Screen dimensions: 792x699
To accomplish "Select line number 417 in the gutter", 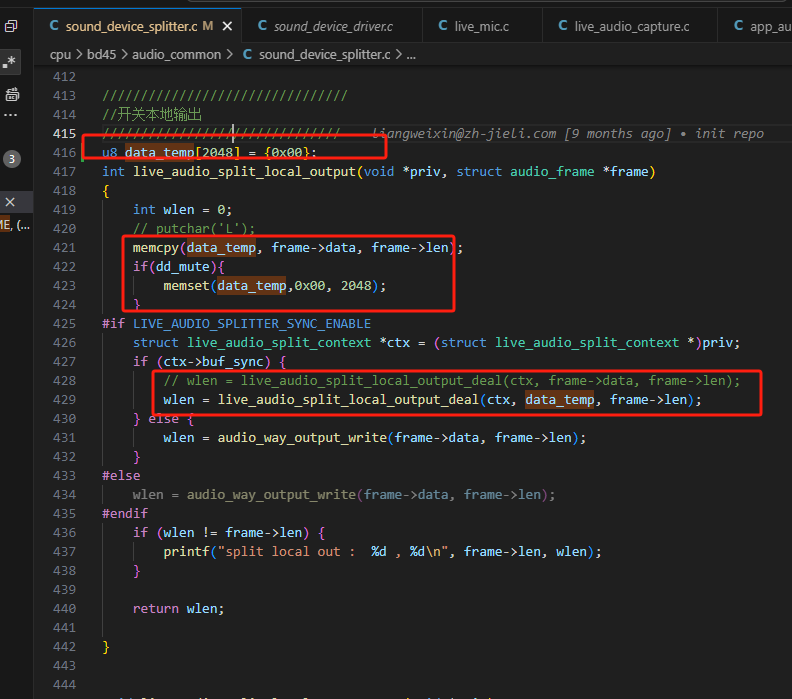I will point(64,172).
